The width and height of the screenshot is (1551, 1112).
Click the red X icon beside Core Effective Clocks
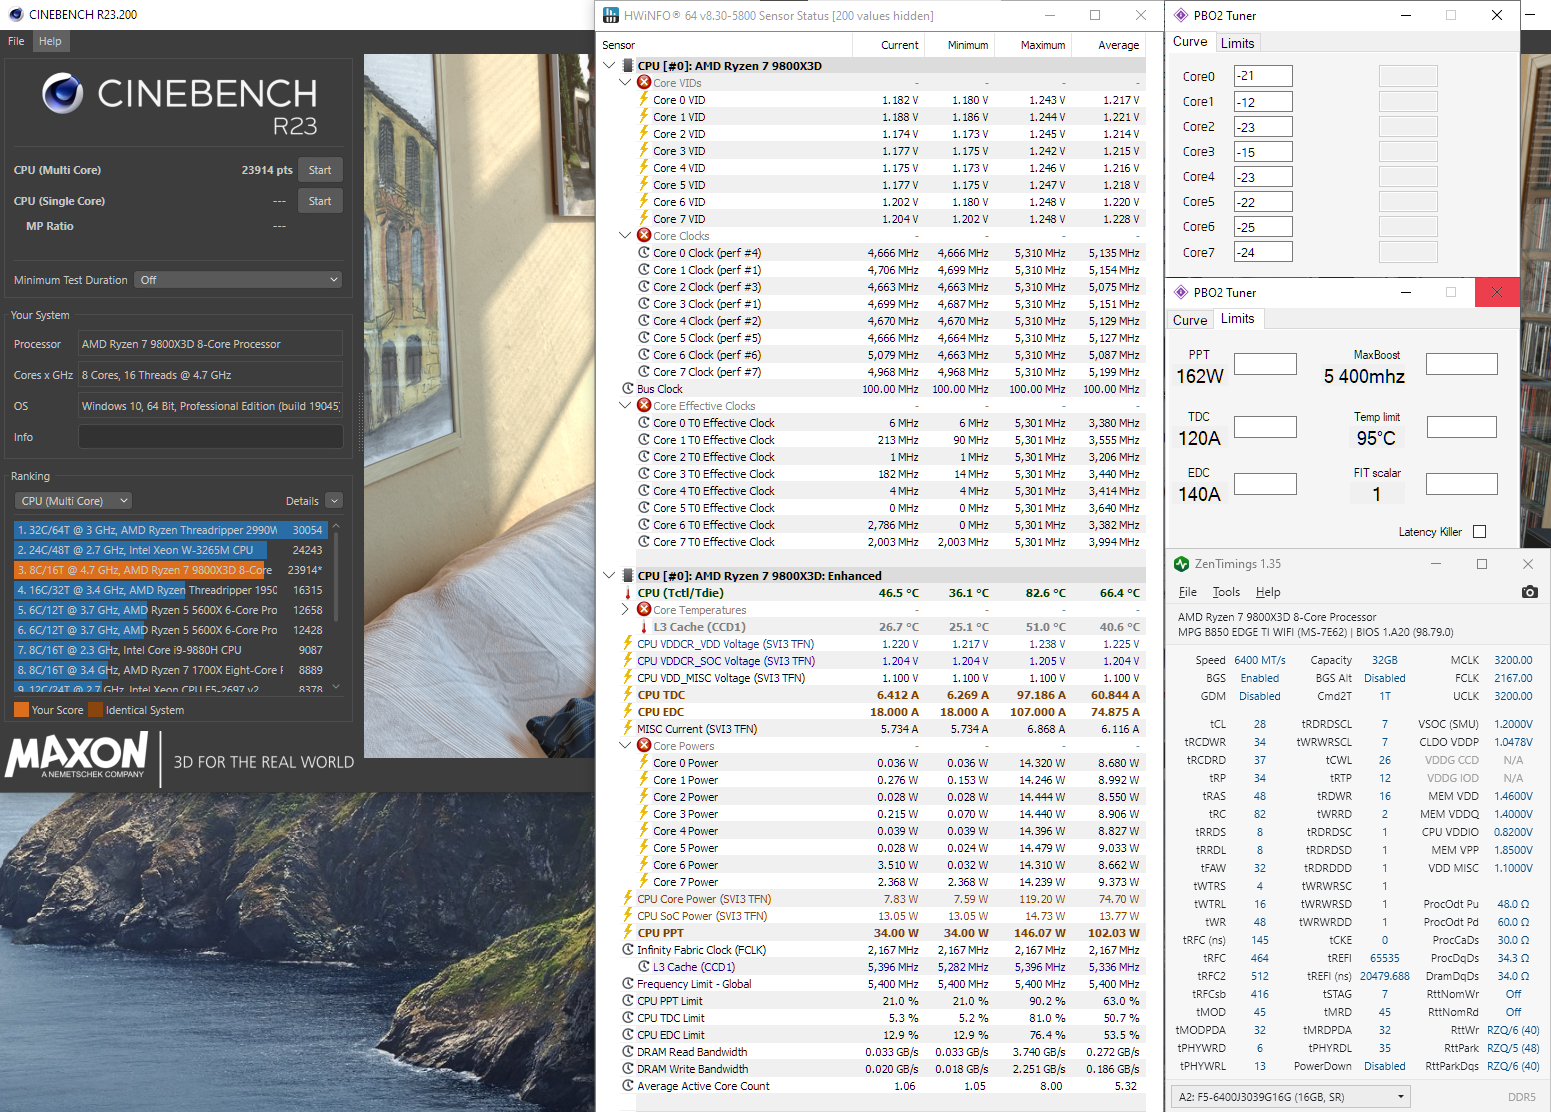coord(644,406)
